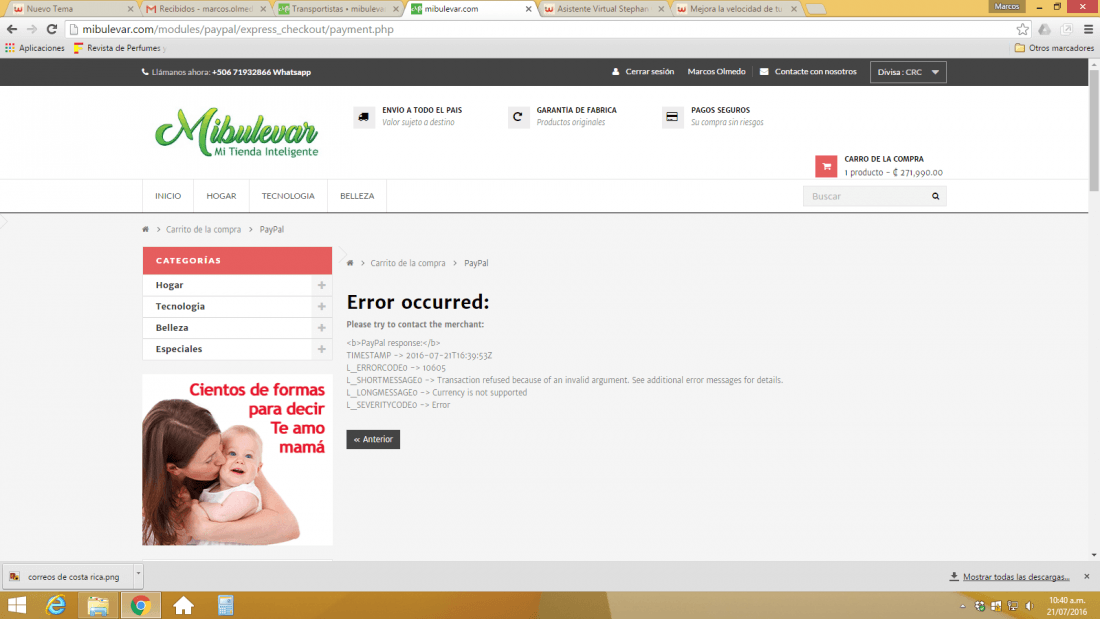Image resolution: width=1100 pixels, height=619 pixels.
Task: Open calculator icon in taskbar
Action: [x=225, y=605]
